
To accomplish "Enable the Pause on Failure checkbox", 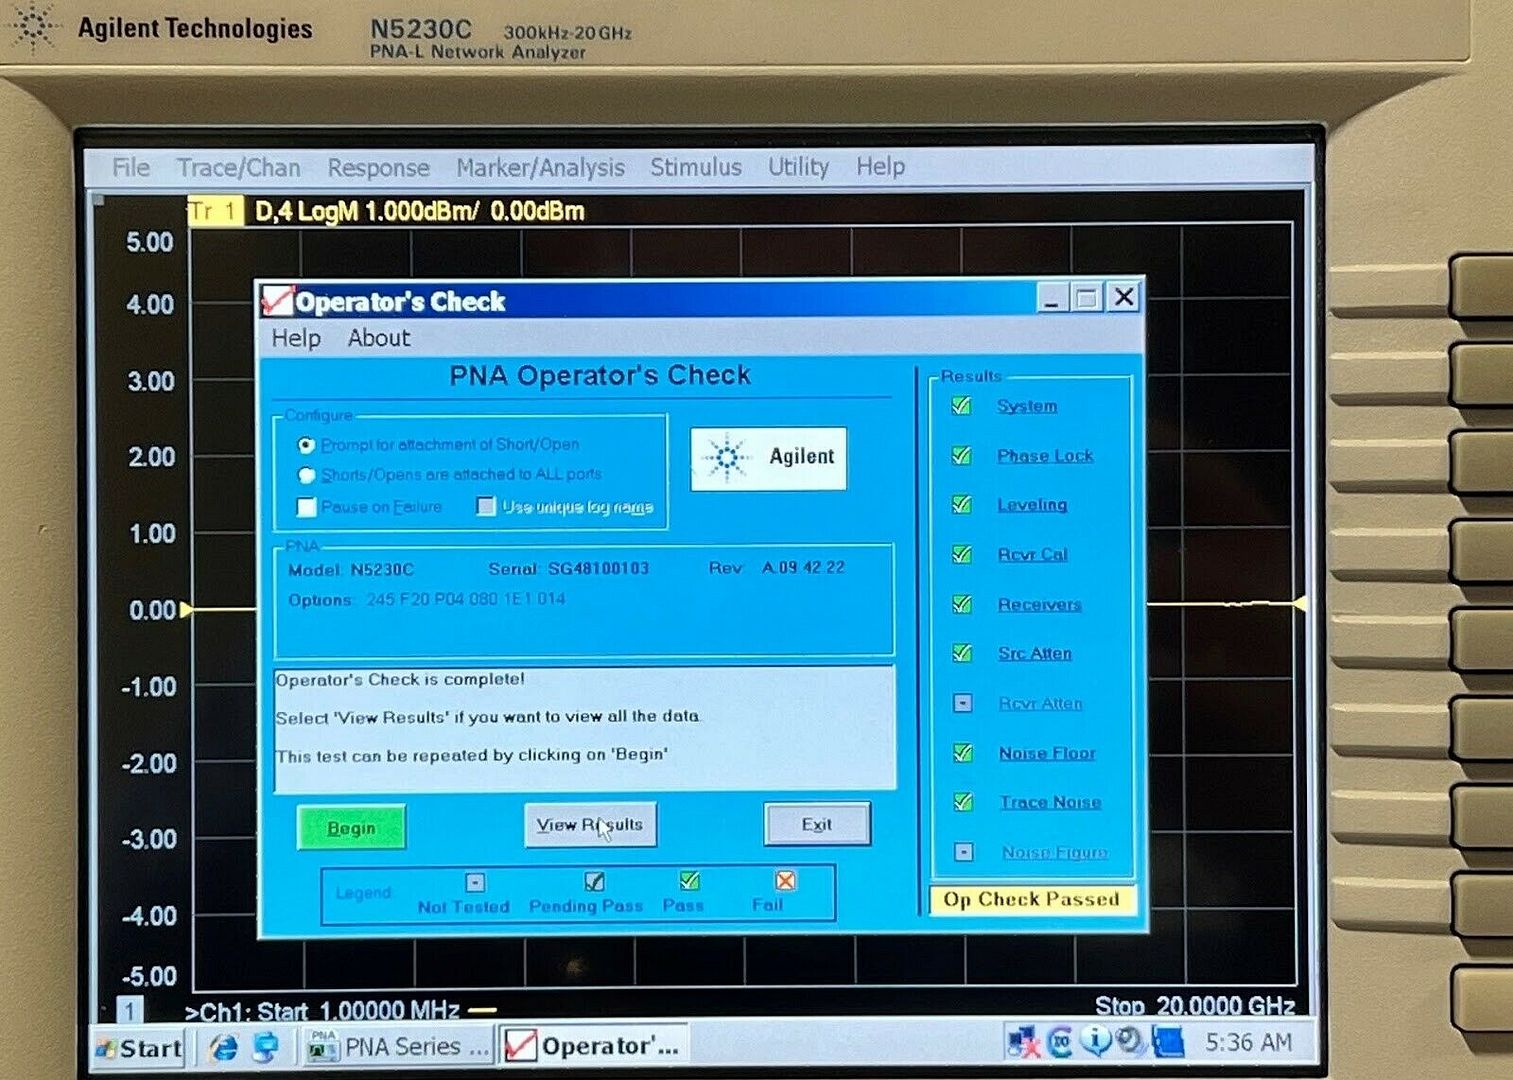I will click(307, 507).
